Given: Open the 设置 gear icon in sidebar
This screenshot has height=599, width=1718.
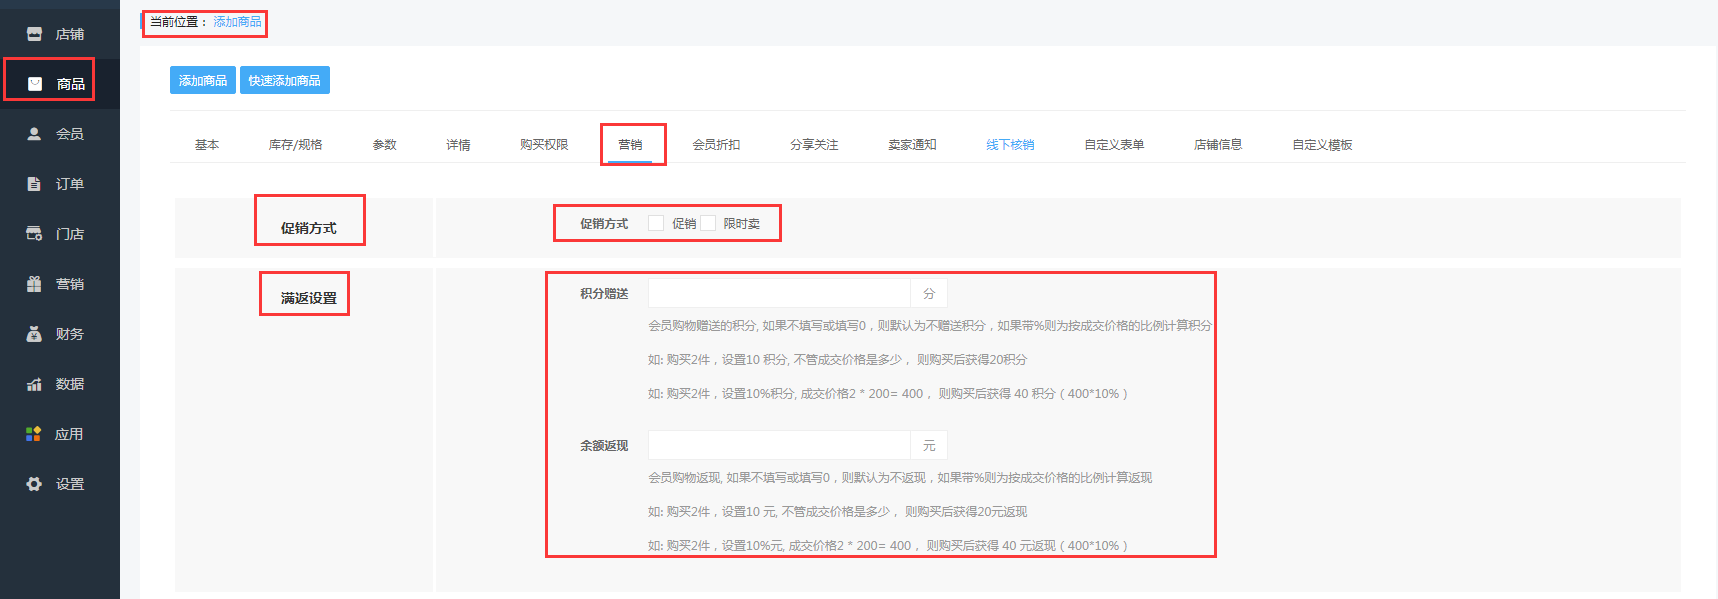Looking at the screenshot, I should pyautogui.click(x=34, y=484).
